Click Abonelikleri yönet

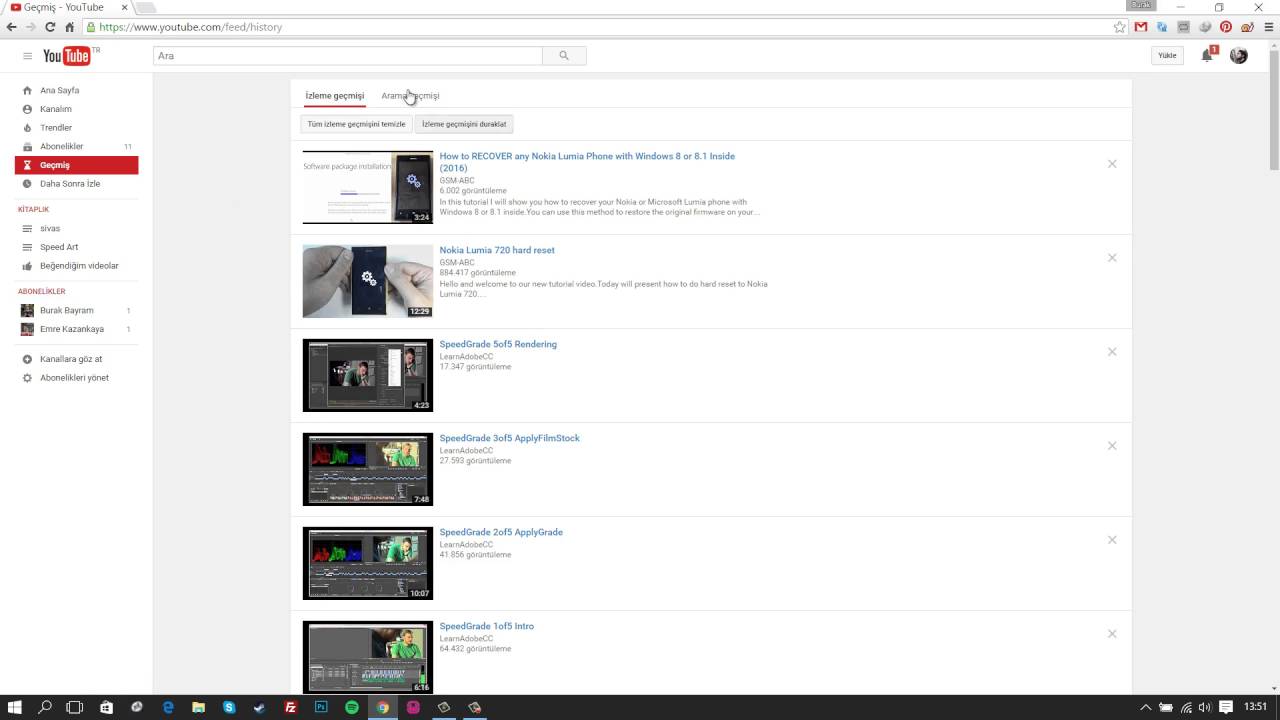[x=76, y=378]
